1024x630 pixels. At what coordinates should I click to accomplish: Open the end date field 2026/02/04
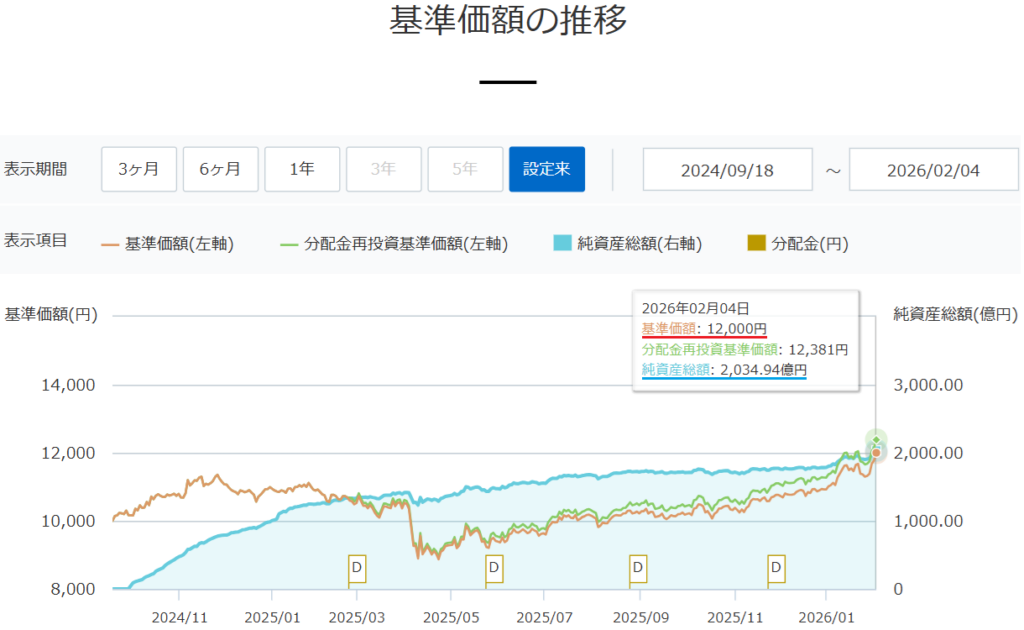point(934,169)
